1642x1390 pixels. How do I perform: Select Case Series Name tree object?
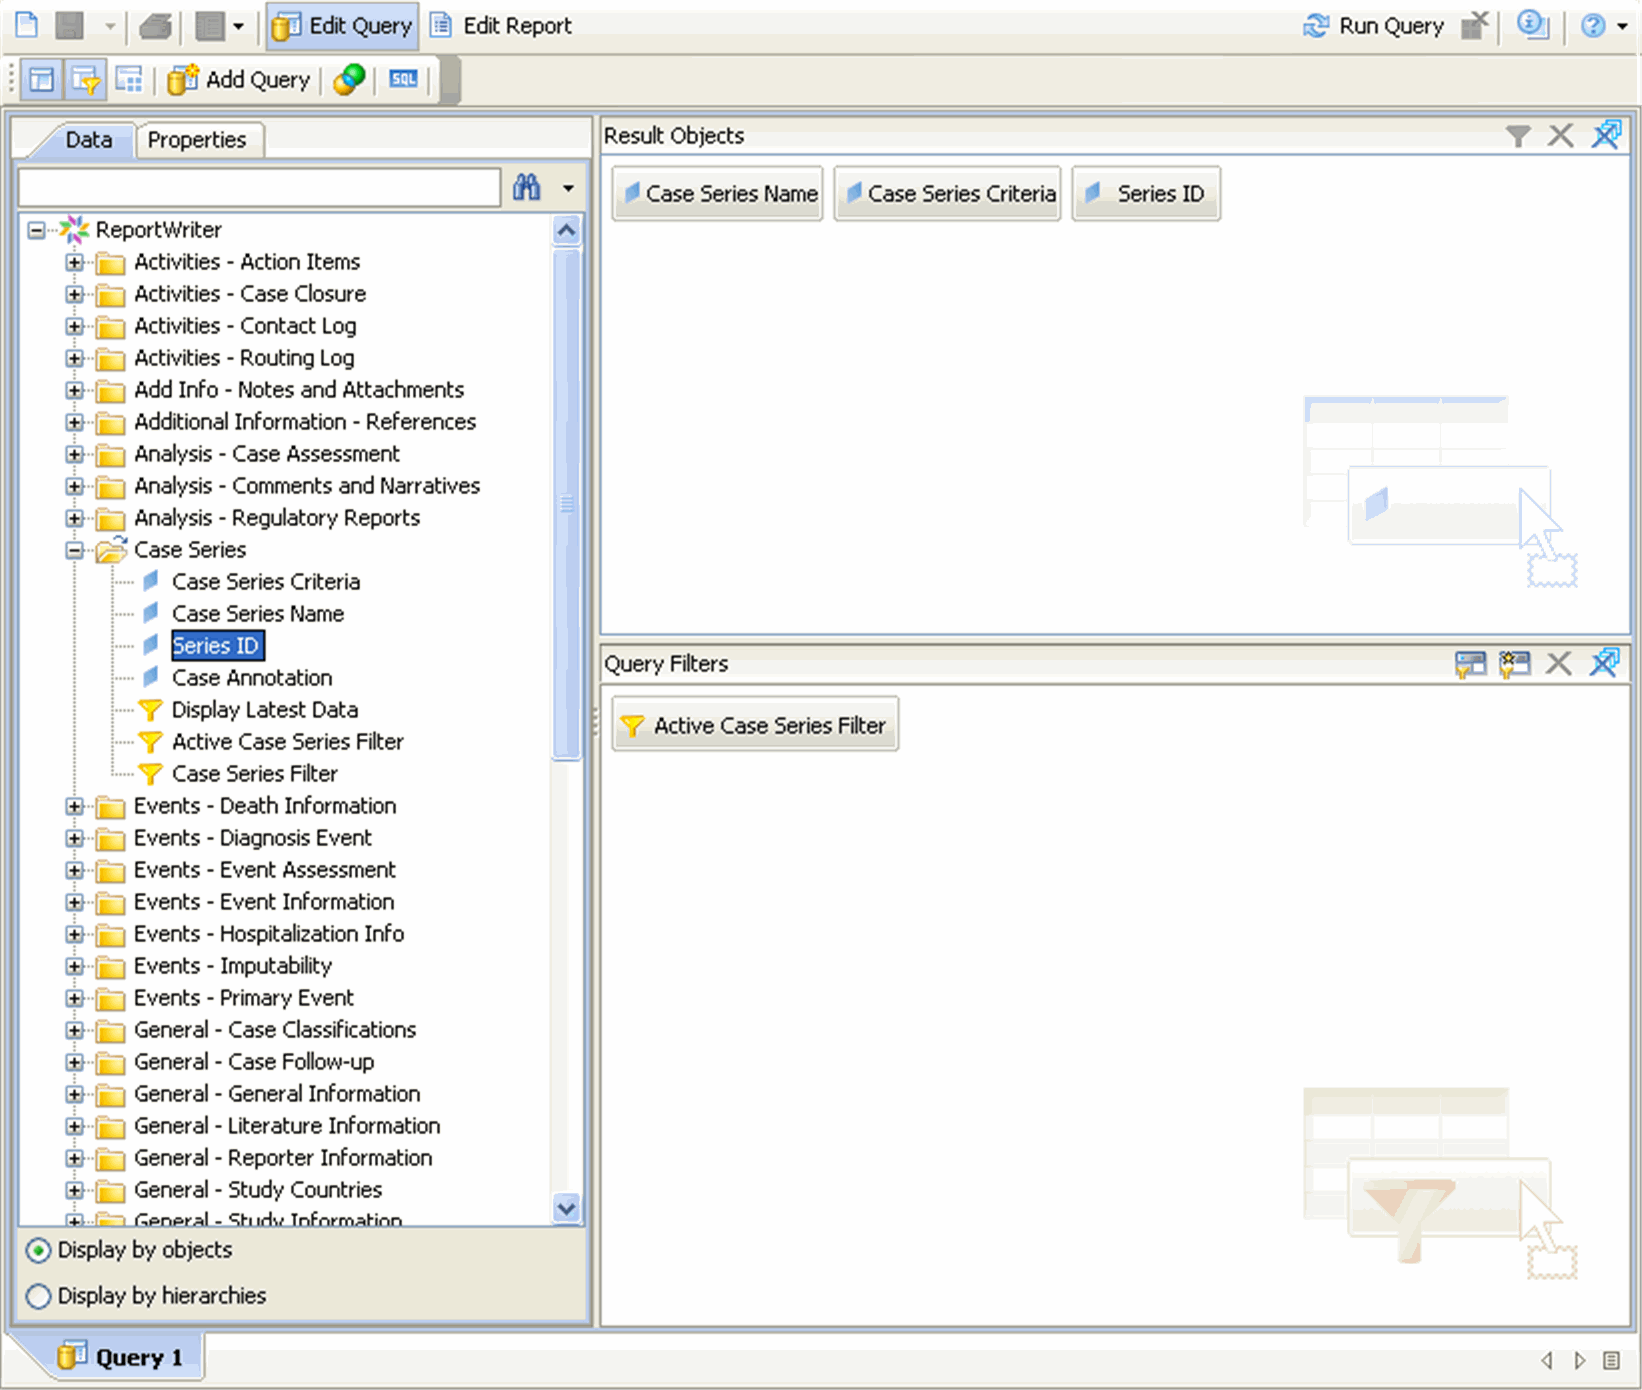258,614
